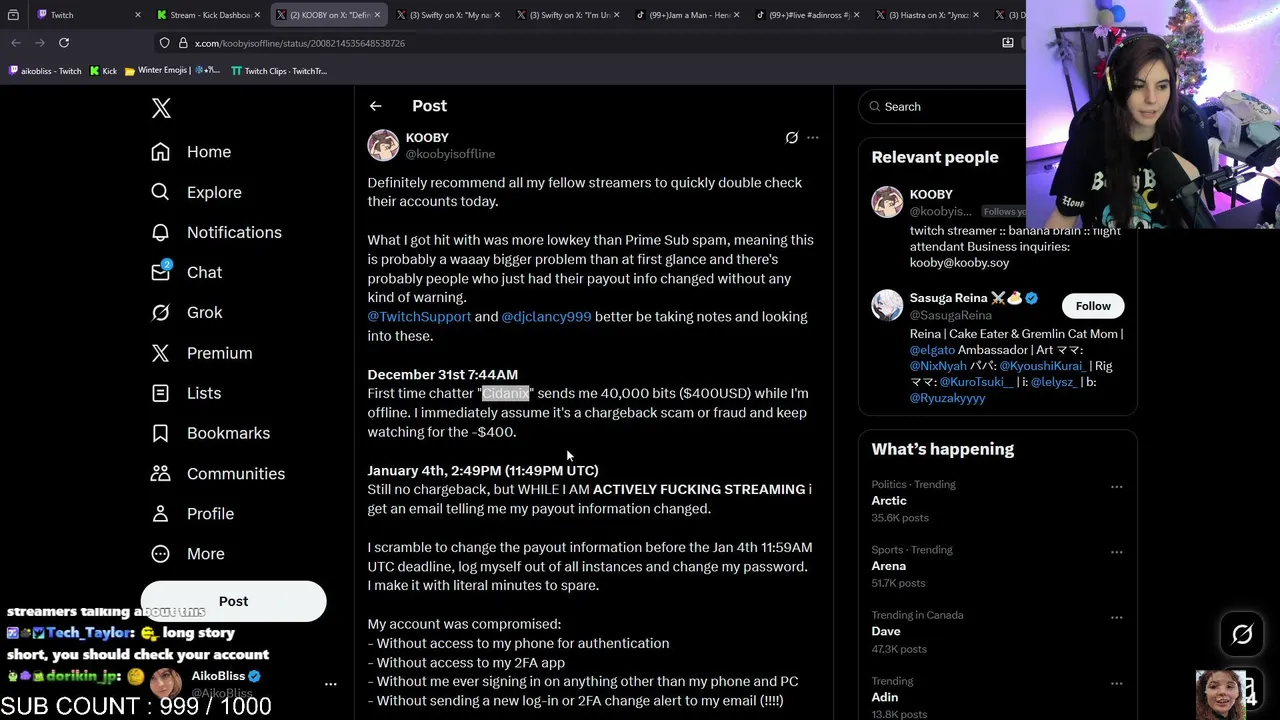Image resolution: width=1280 pixels, height=720 pixels.
Task: Open options for the Adin trend
Action: [1116, 683]
